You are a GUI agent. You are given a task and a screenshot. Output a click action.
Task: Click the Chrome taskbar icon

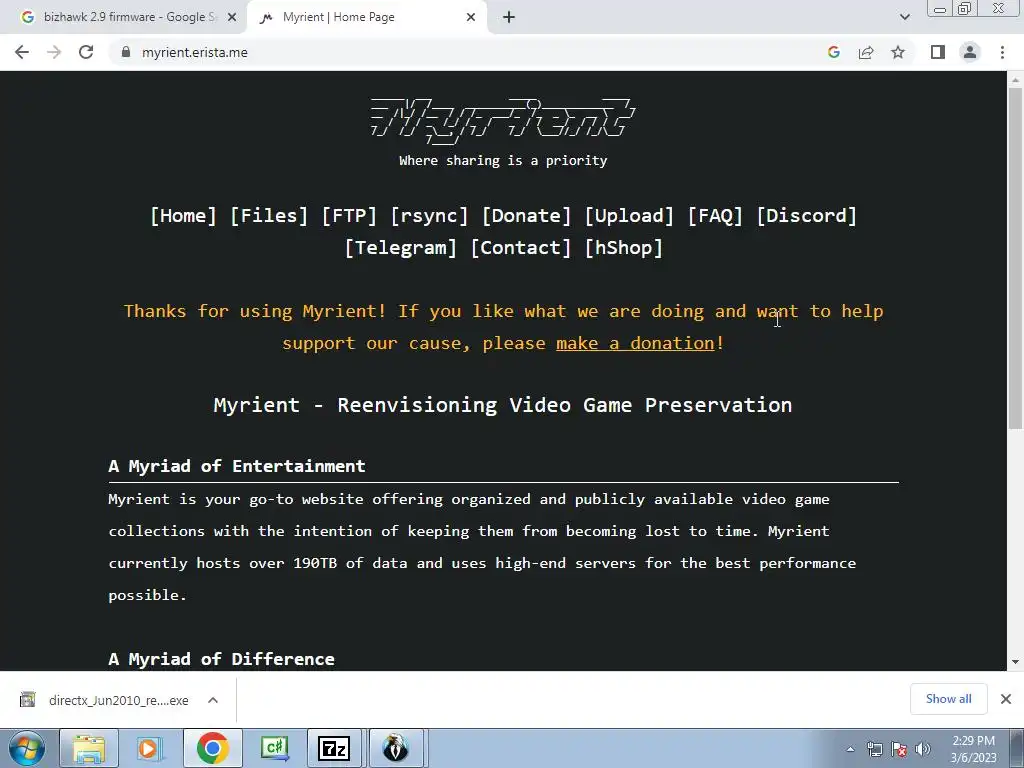212,748
